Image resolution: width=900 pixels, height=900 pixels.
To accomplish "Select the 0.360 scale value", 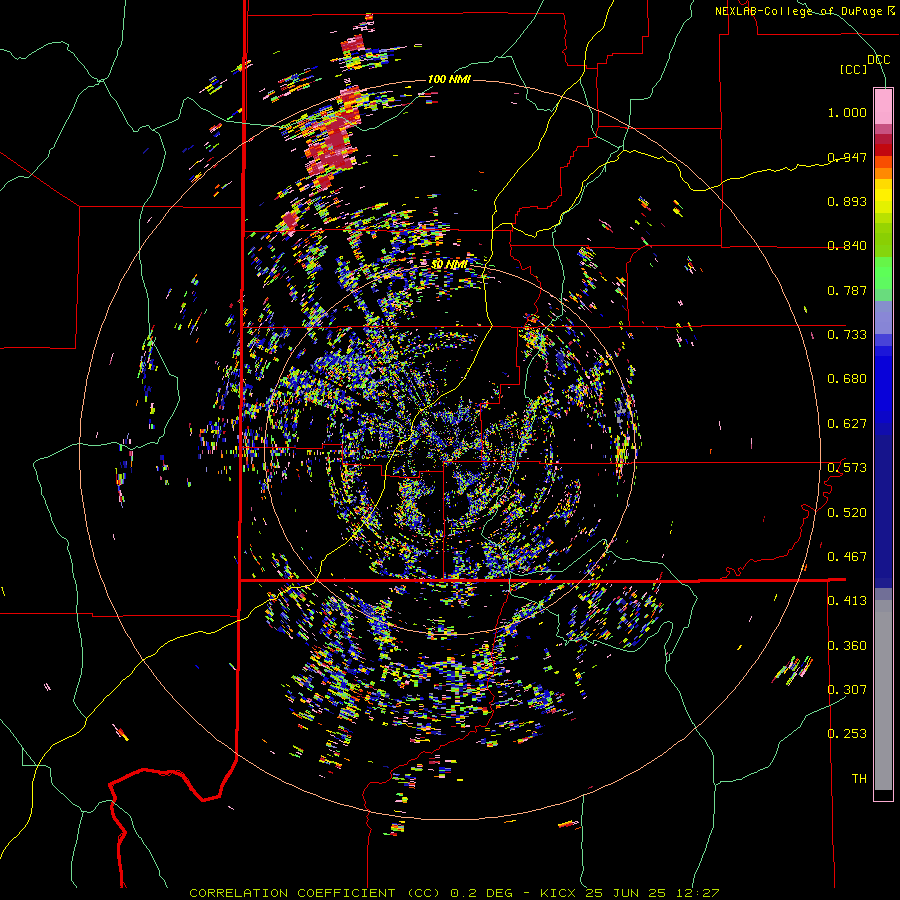I will pyautogui.click(x=847, y=646).
